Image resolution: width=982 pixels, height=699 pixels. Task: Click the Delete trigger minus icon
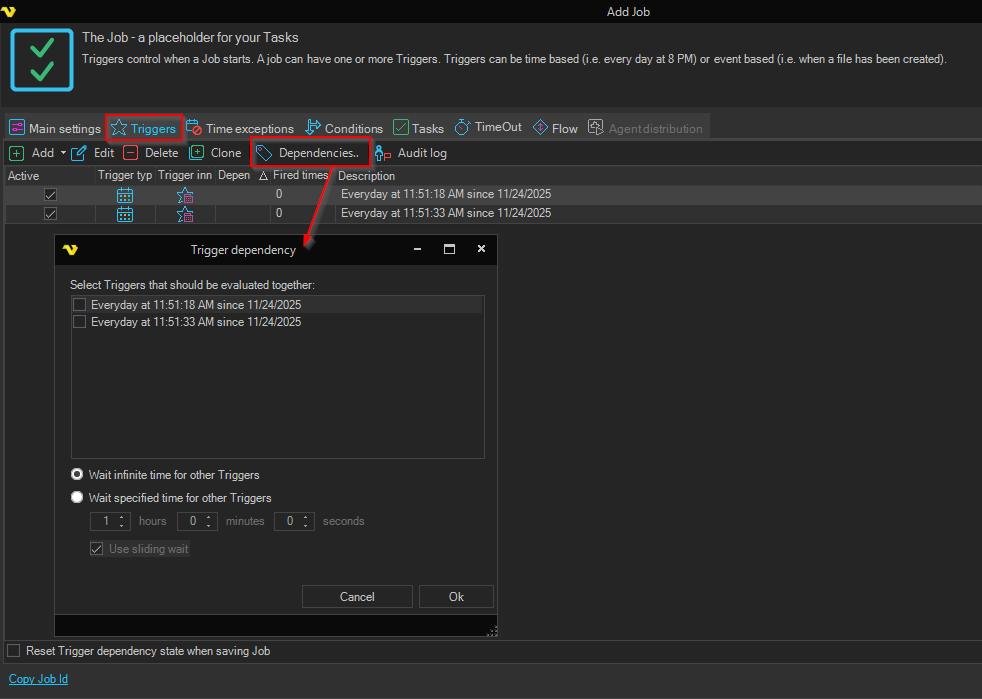pos(131,153)
